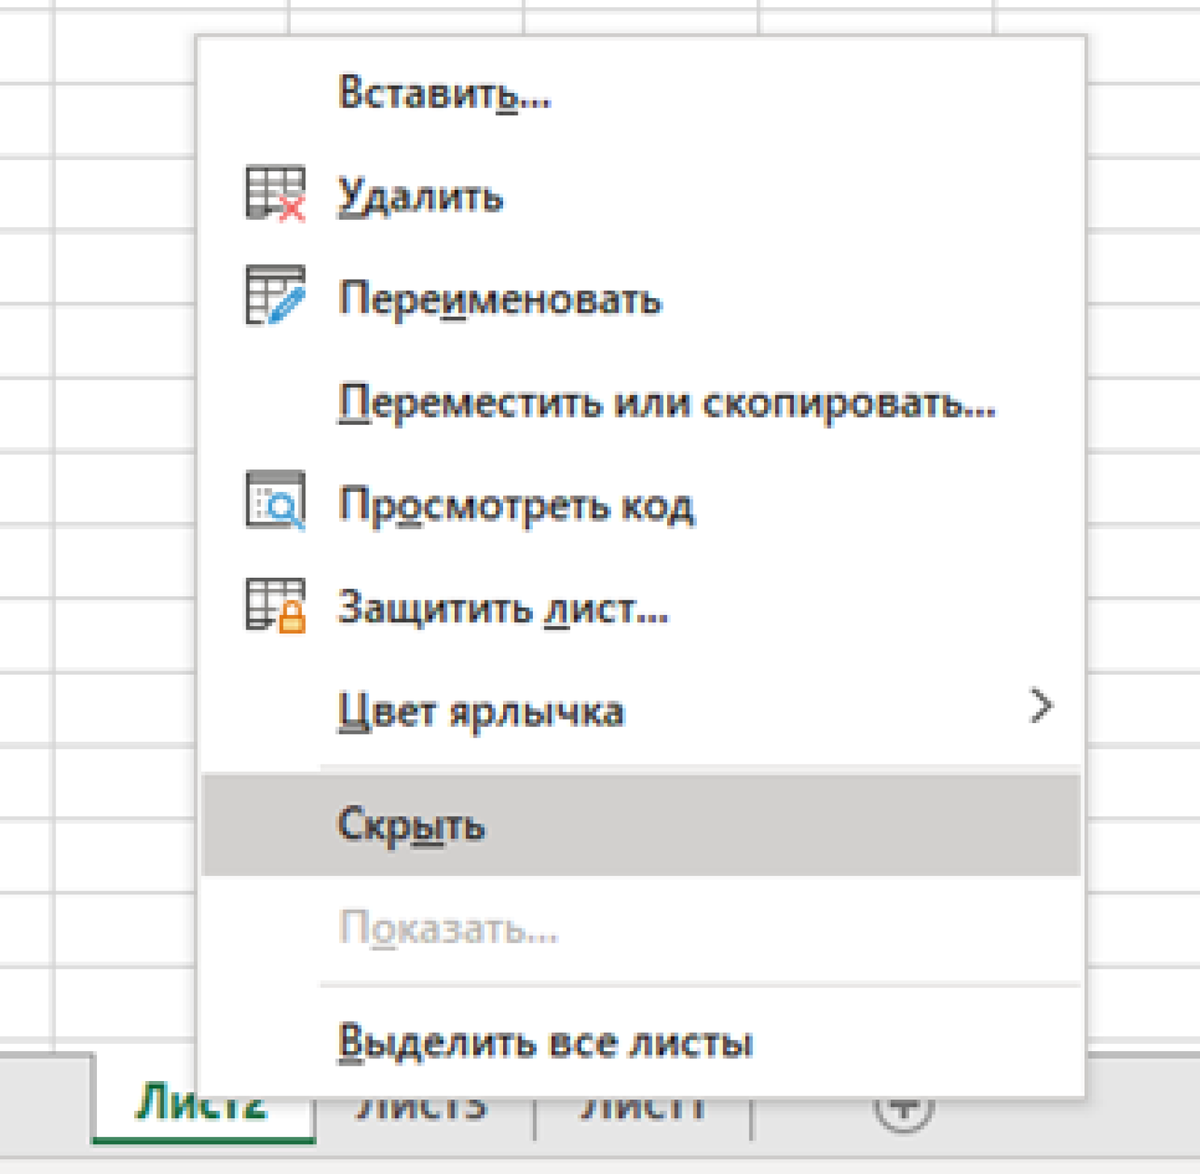Open Переместить или скопировать... dialog

tap(668, 402)
